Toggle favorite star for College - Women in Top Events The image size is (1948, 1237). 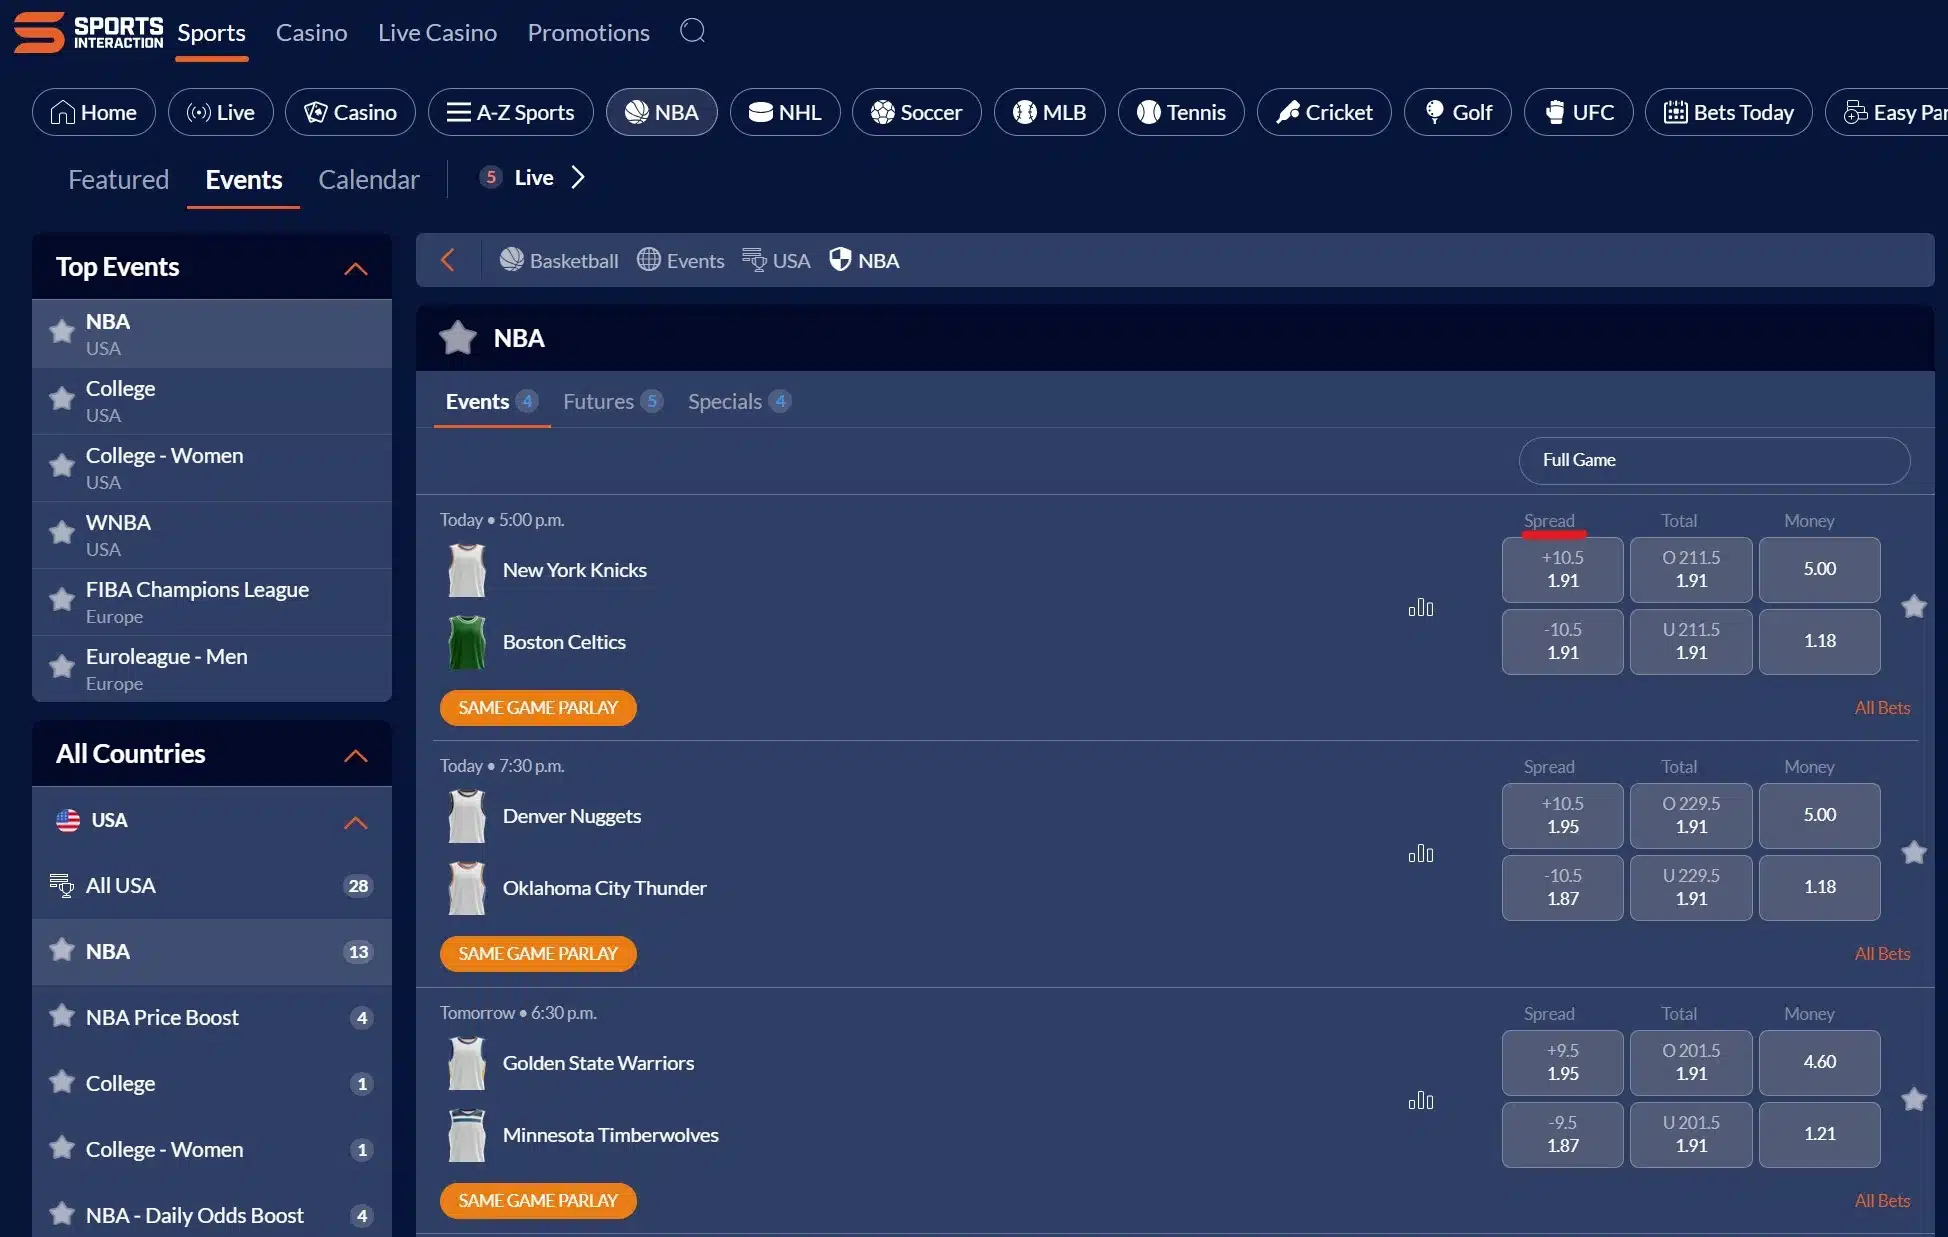pyautogui.click(x=62, y=466)
